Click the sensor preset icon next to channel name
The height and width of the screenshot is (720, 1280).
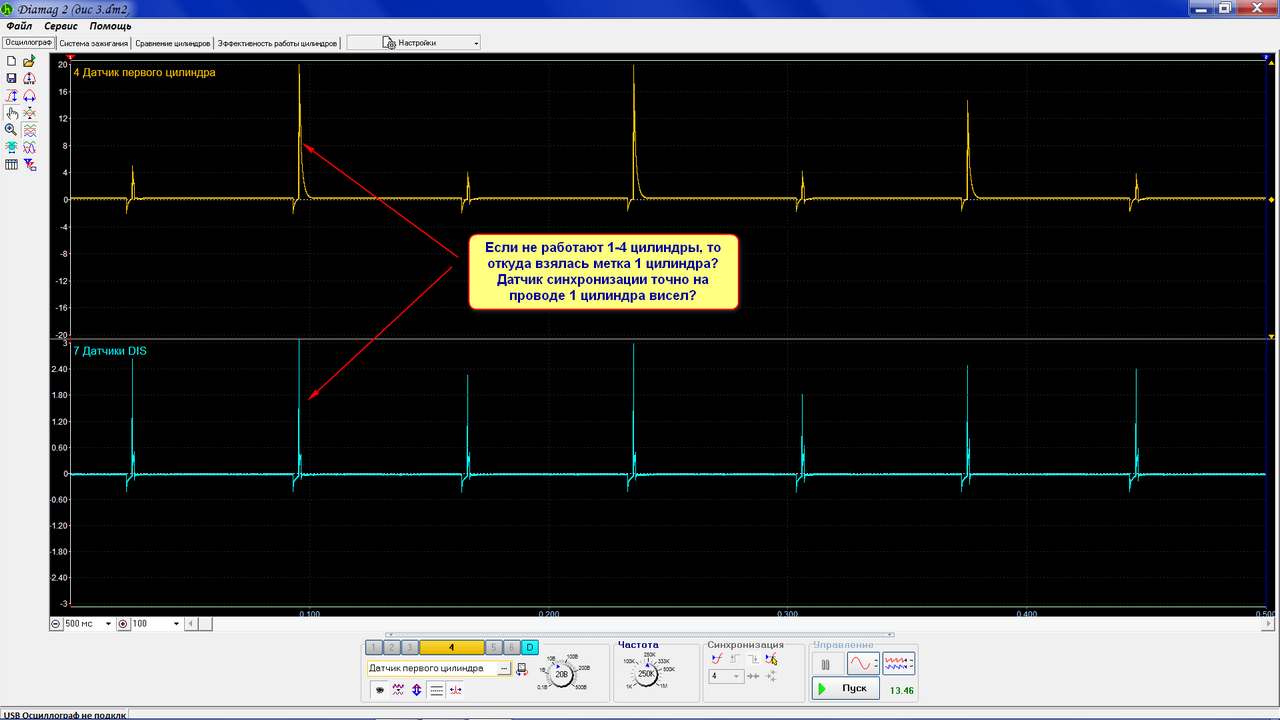point(521,669)
